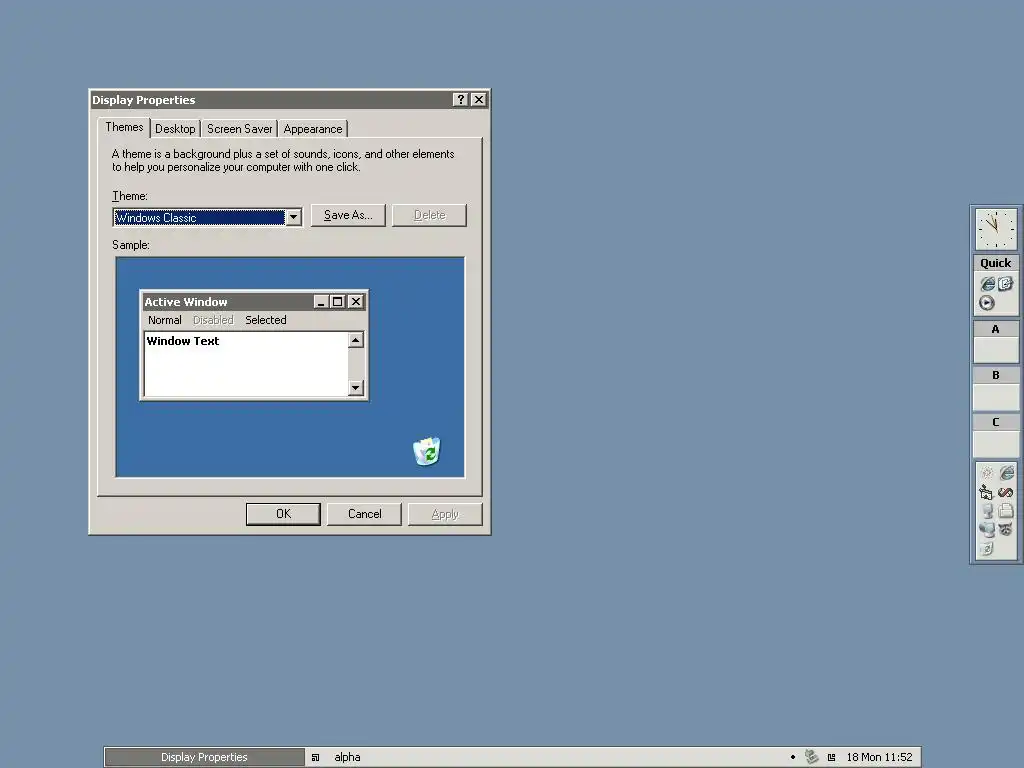Click the green tray icon in the taskbar
1024x768 pixels.
click(x=811, y=756)
